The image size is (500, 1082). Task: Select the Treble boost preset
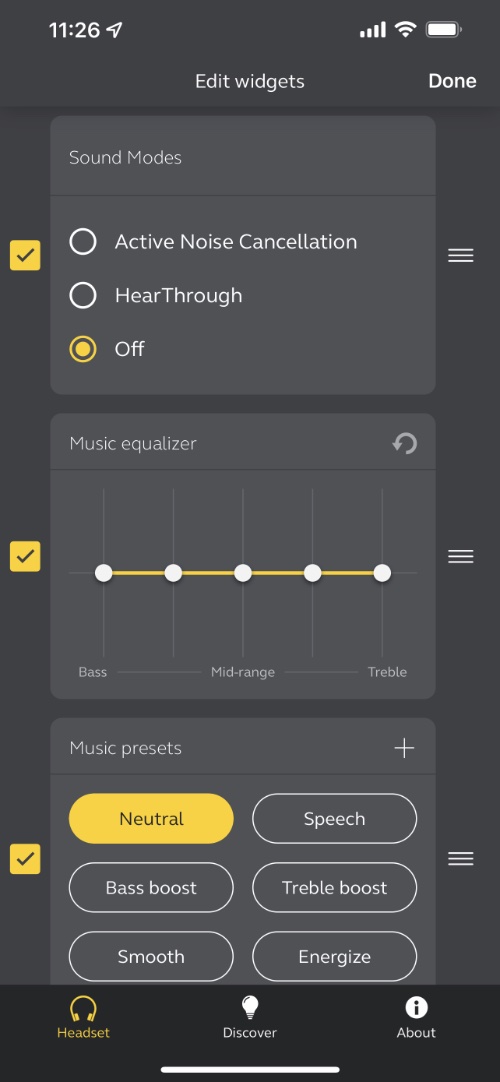(x=334, y=887)
